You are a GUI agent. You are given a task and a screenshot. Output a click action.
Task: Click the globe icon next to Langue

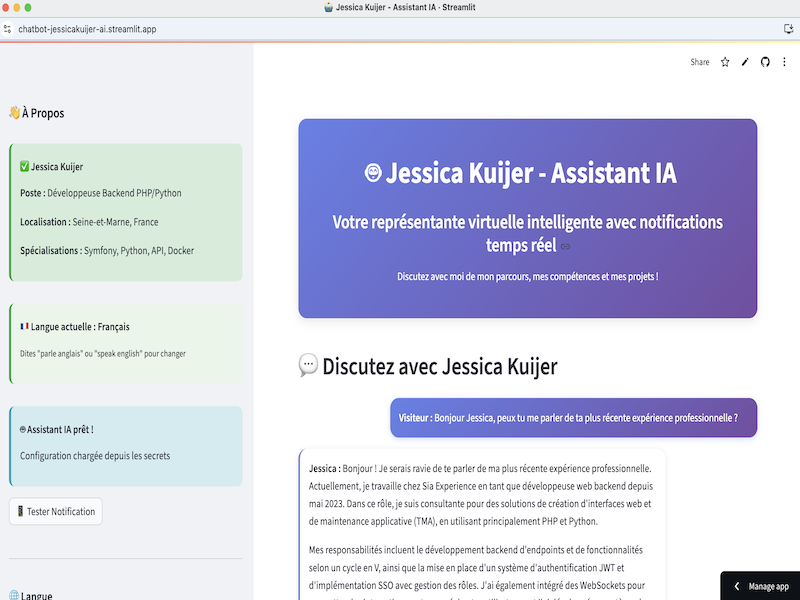[x=14, y=595]
